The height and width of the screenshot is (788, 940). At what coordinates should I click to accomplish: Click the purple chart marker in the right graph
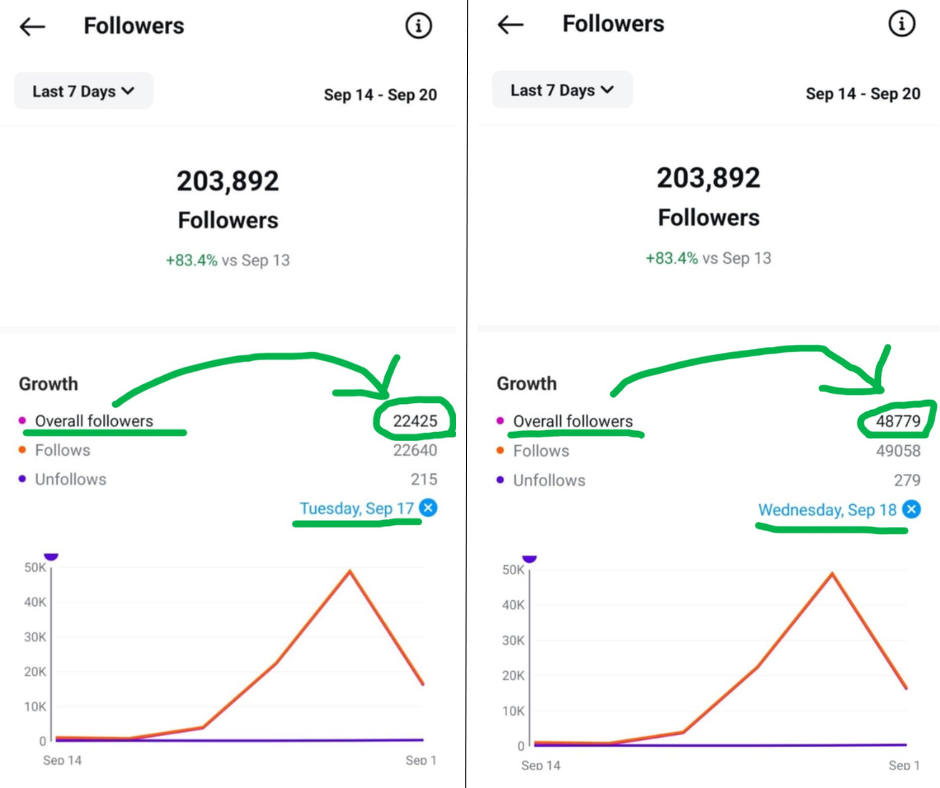530,556
